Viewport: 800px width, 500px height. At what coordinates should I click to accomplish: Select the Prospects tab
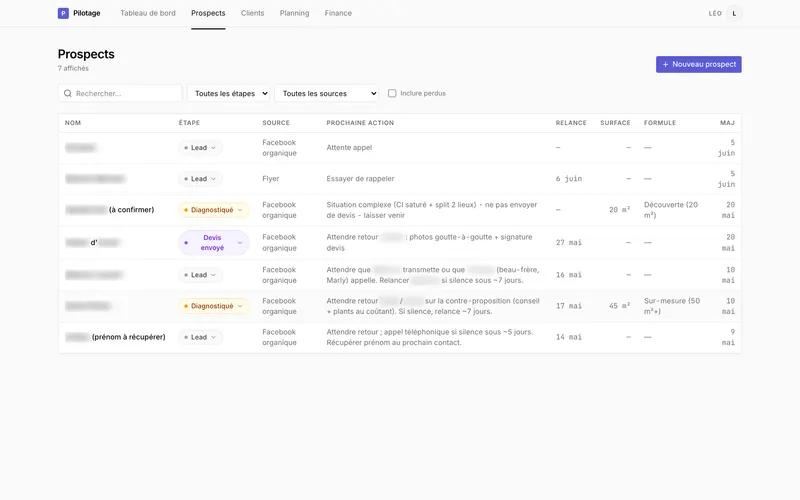208,13
